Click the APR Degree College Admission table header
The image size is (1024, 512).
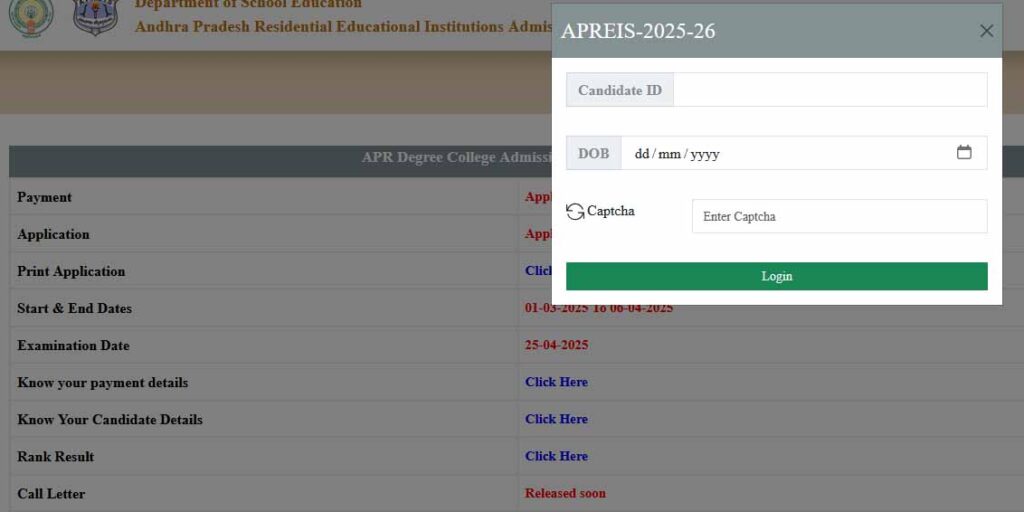(x=280, y=161)
